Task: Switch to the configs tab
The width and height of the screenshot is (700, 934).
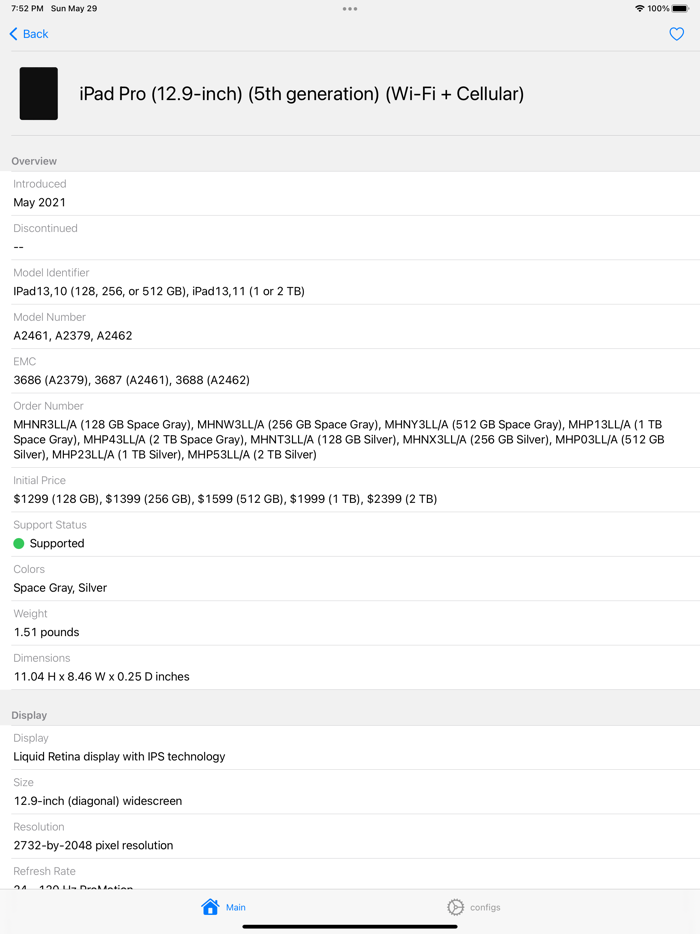Action: 473,906
